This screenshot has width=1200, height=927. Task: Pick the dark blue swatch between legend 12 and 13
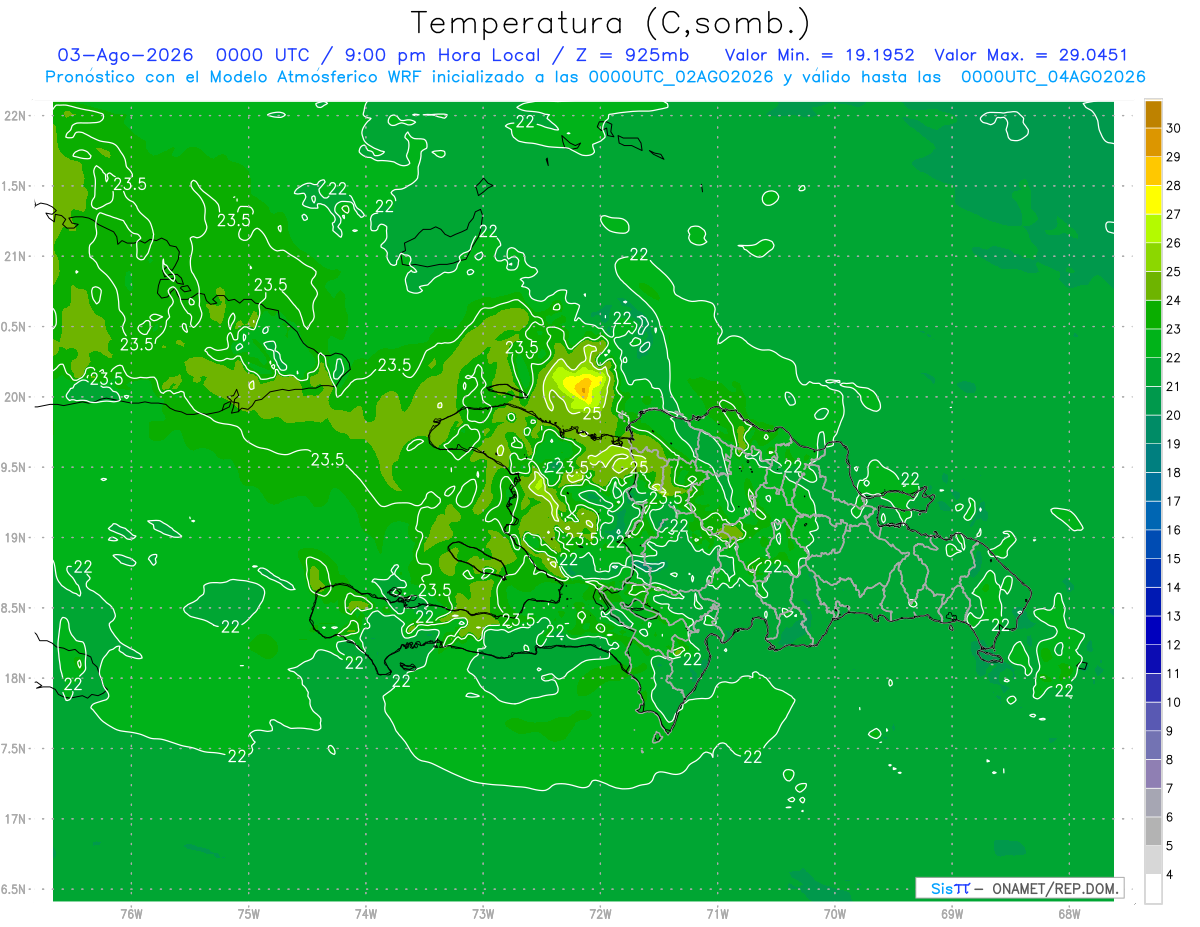coord(1153,630)
